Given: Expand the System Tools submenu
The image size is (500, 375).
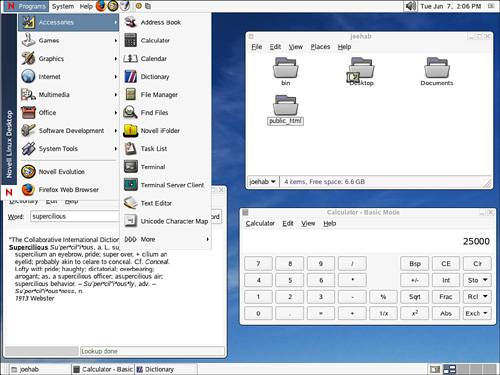Looking at the screenshot, I should point(68,149).
